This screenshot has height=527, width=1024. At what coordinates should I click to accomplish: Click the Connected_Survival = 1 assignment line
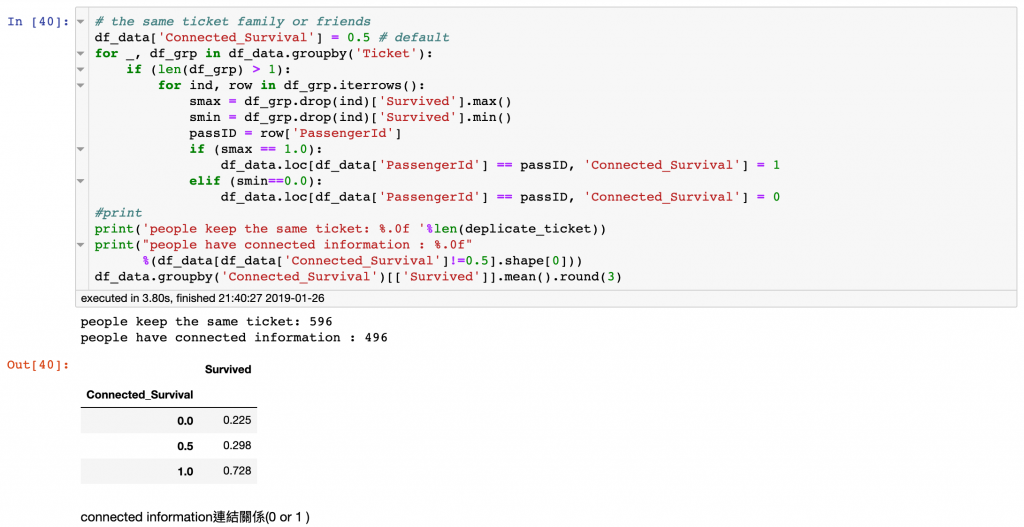500,165
